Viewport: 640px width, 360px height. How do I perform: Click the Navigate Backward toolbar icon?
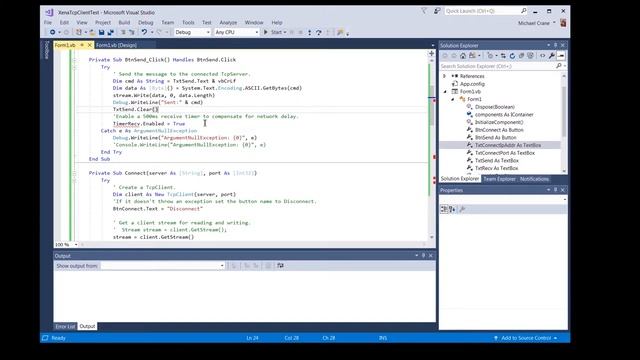52,32
